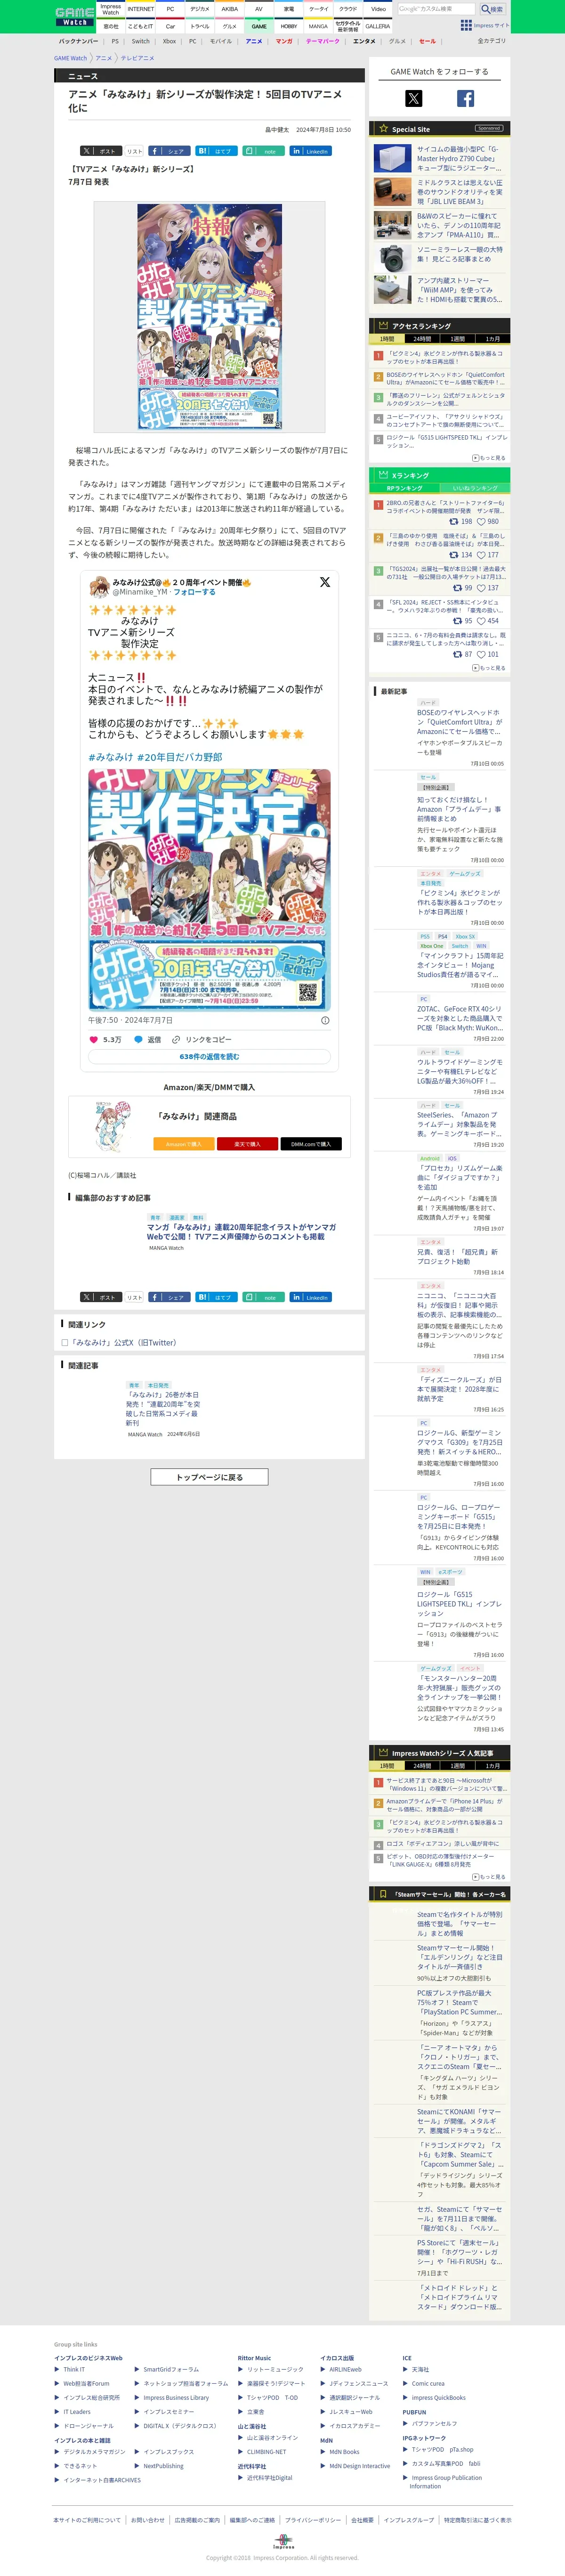Image resolution: width=565 pixels, height=2576 pixels.
Task: Open the テレビアニメ breadcrumb link
Action: point(137,58)
